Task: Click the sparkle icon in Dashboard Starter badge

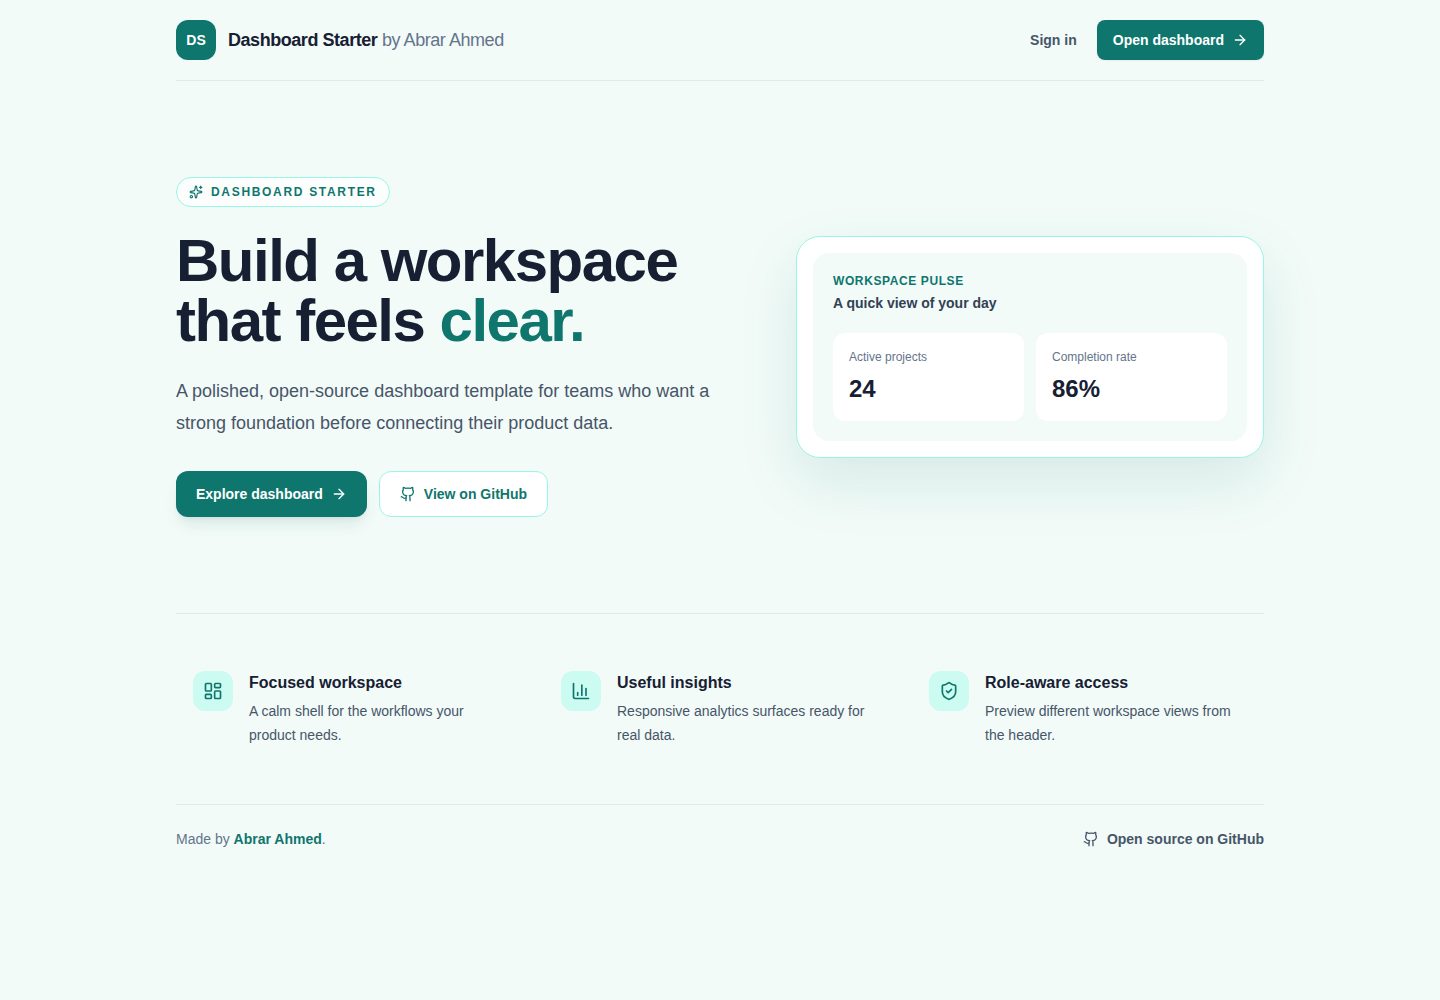Action: click(196, 192)
